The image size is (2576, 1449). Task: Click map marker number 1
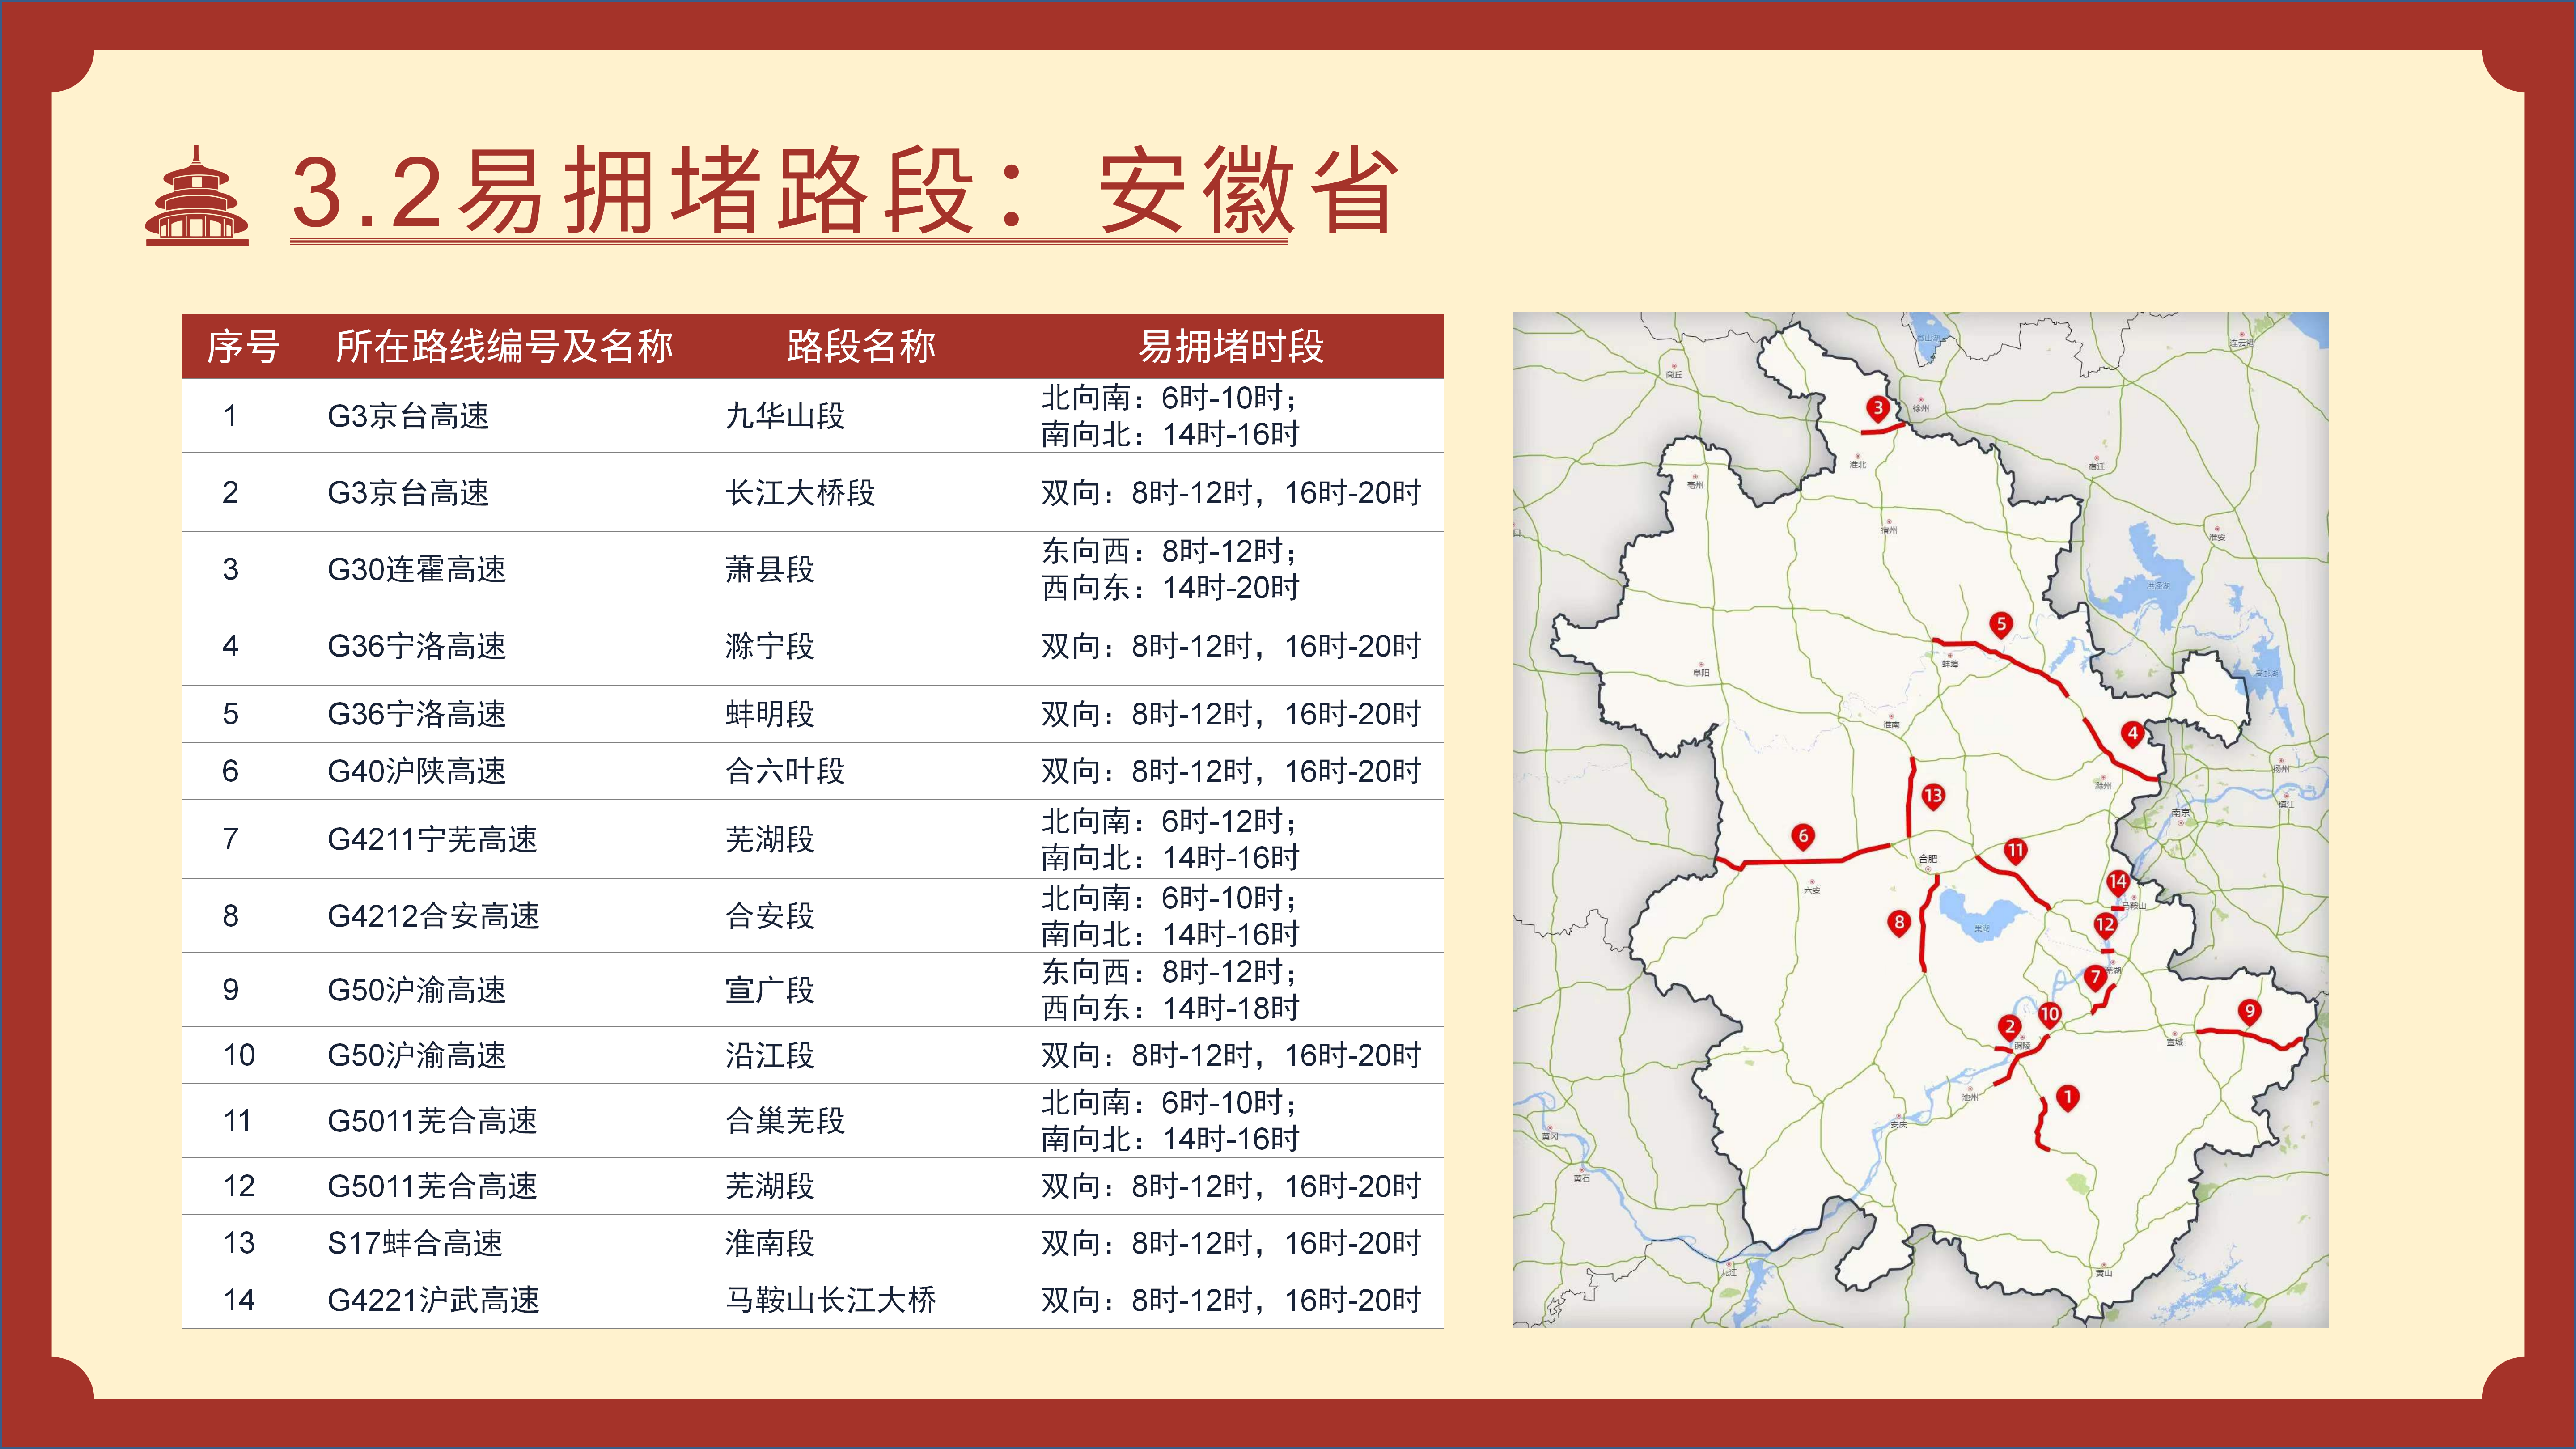[x=2067, y=1097]
